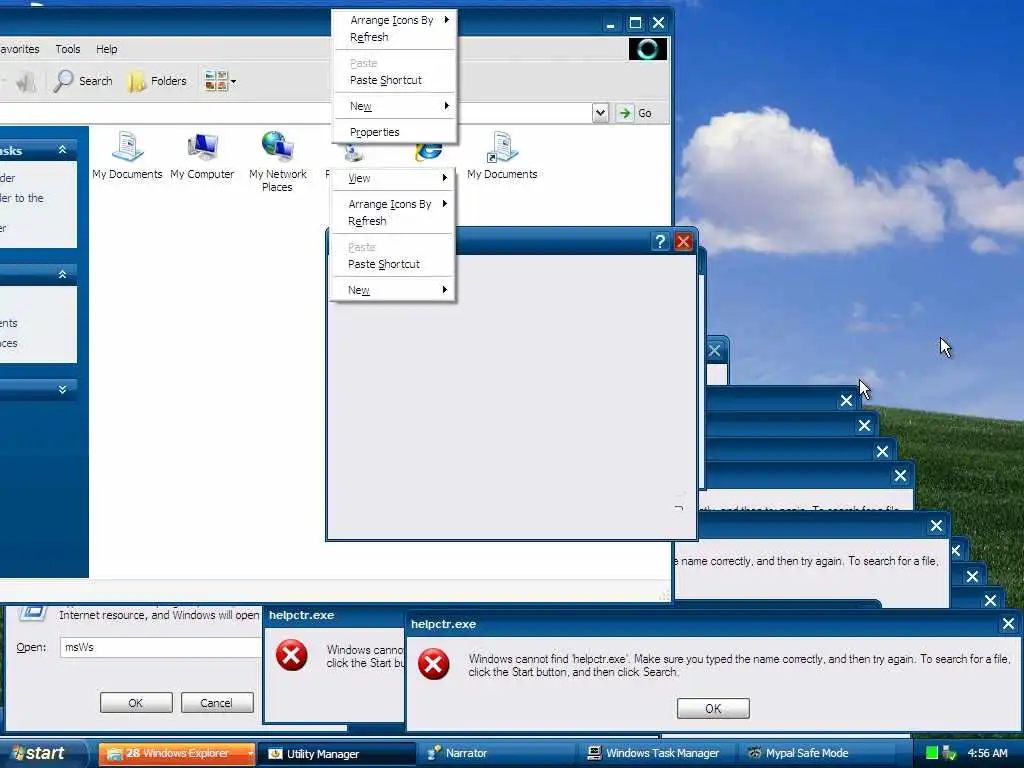Expand the address bar dropdown arrow
This screenshot has width=1024, height=768.
tap(600, 113)
